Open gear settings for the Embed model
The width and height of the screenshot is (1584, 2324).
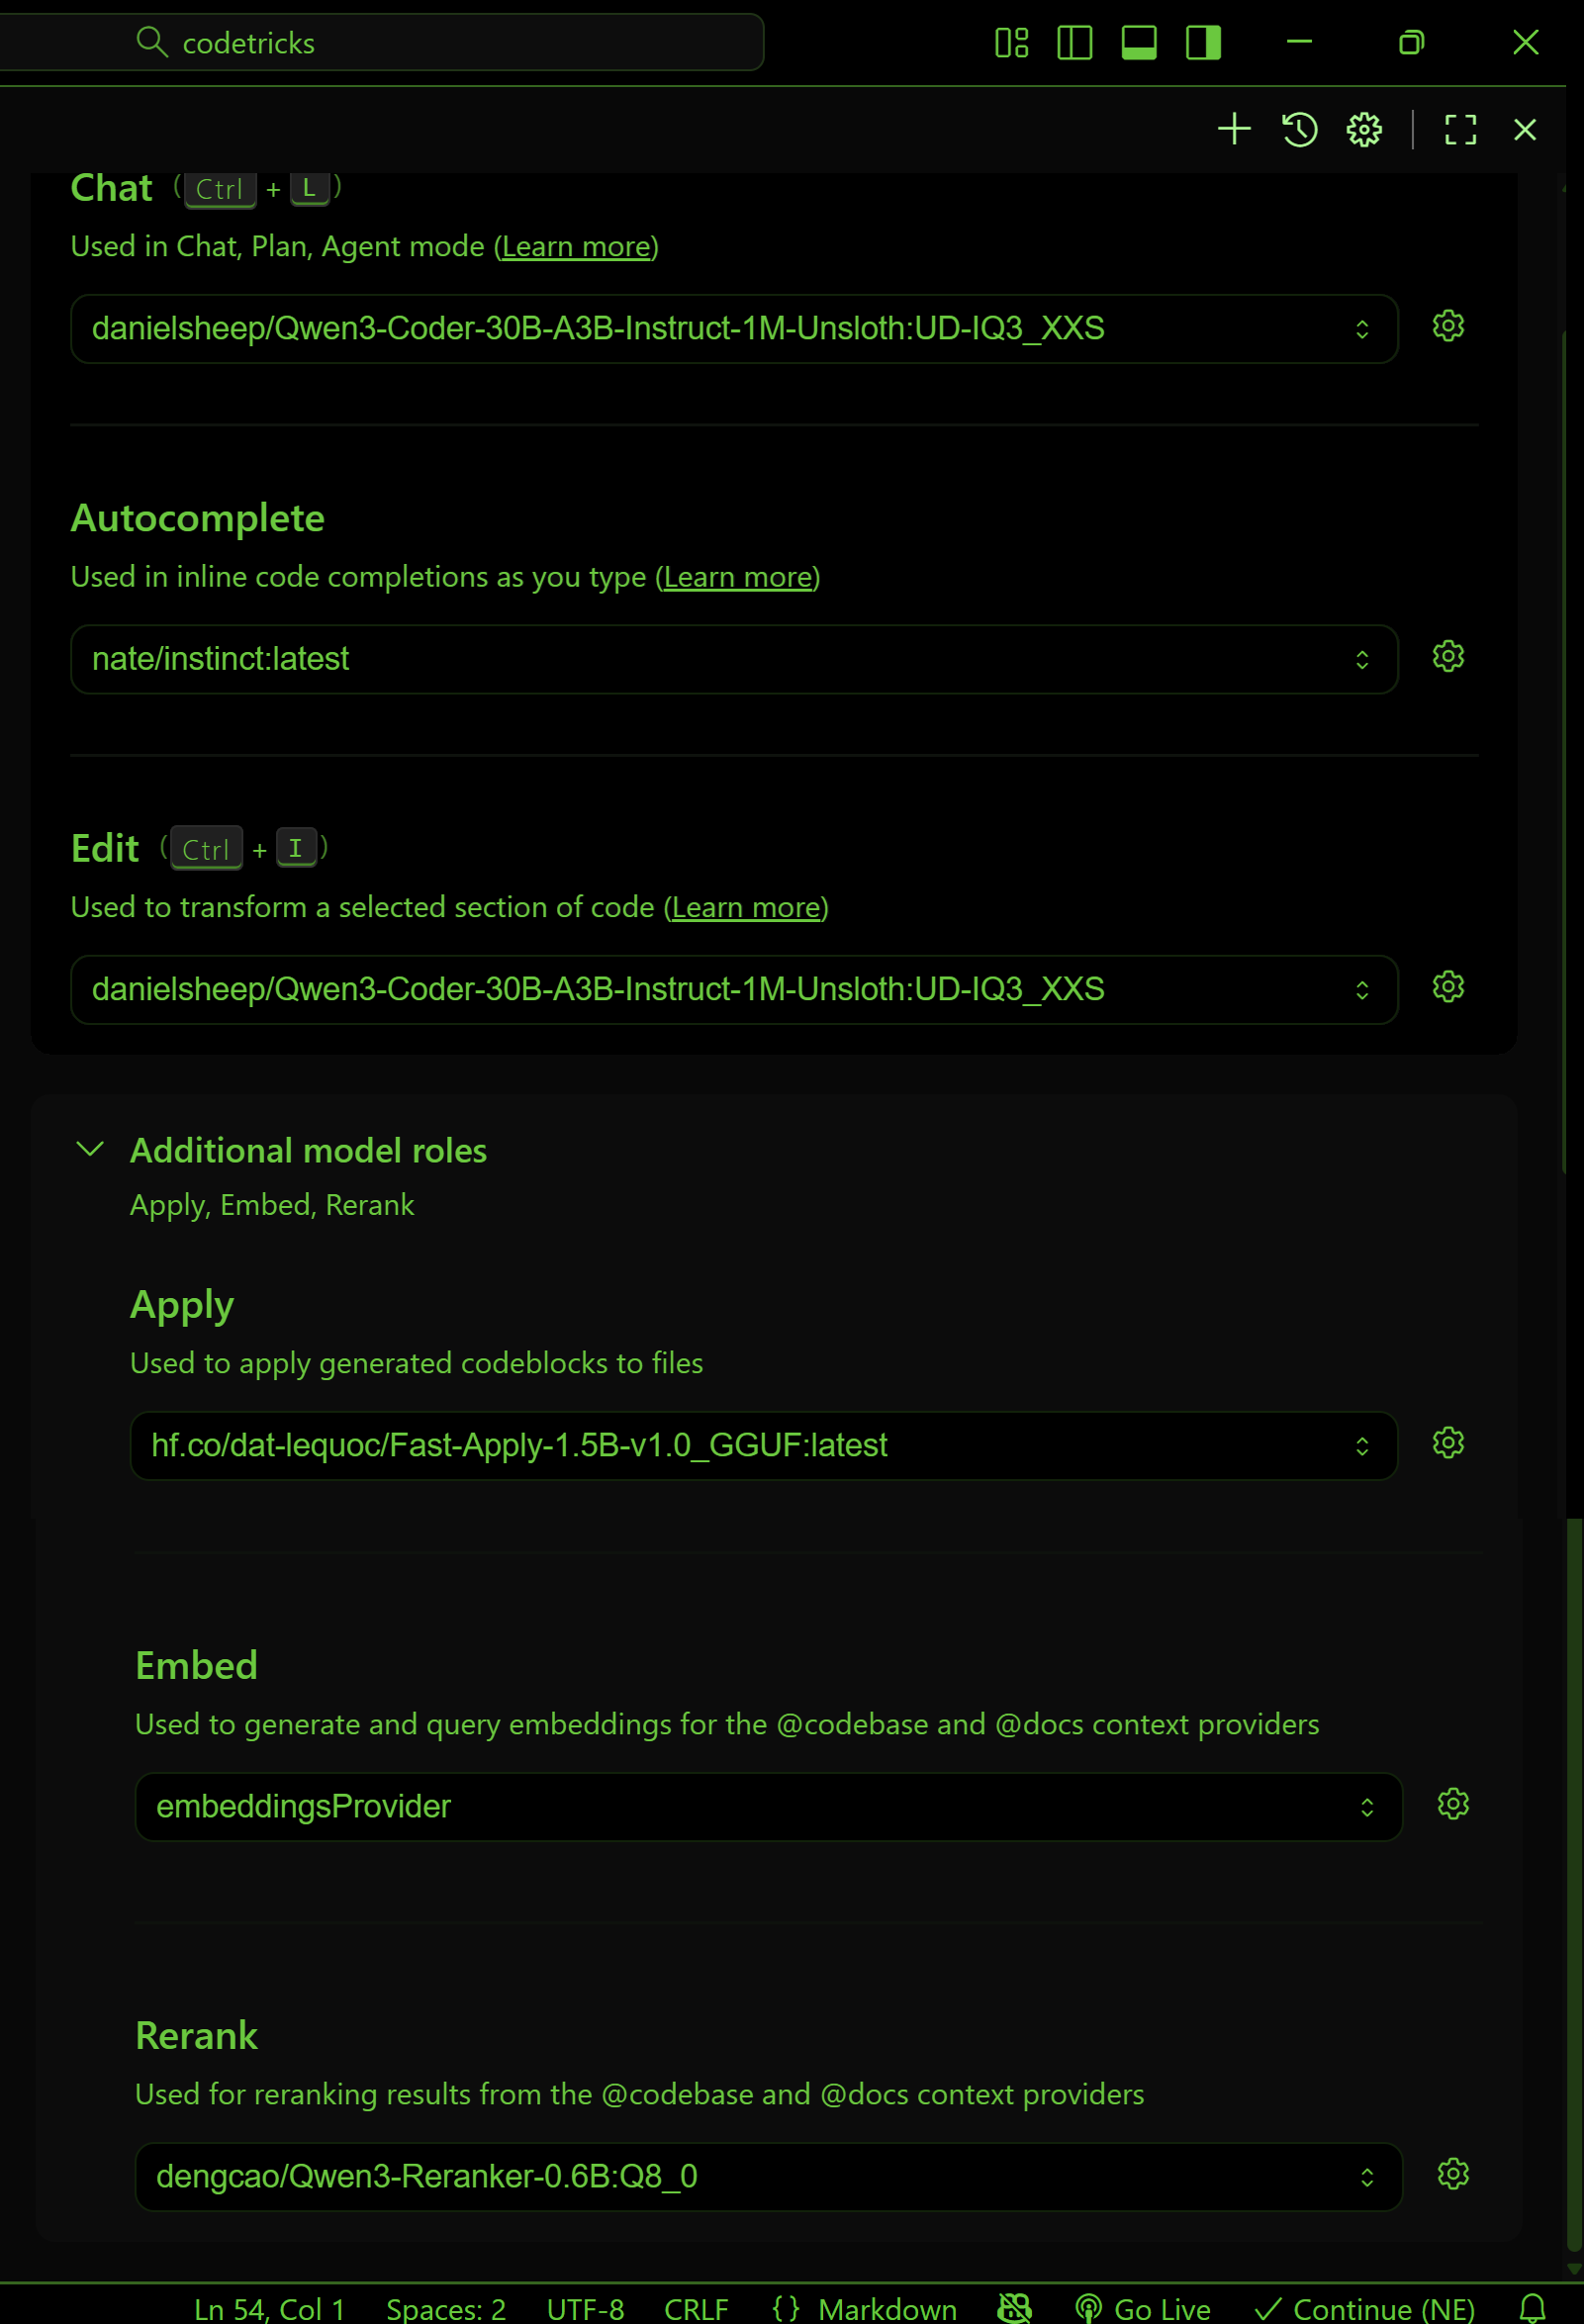click(x=1452, y=1804)
